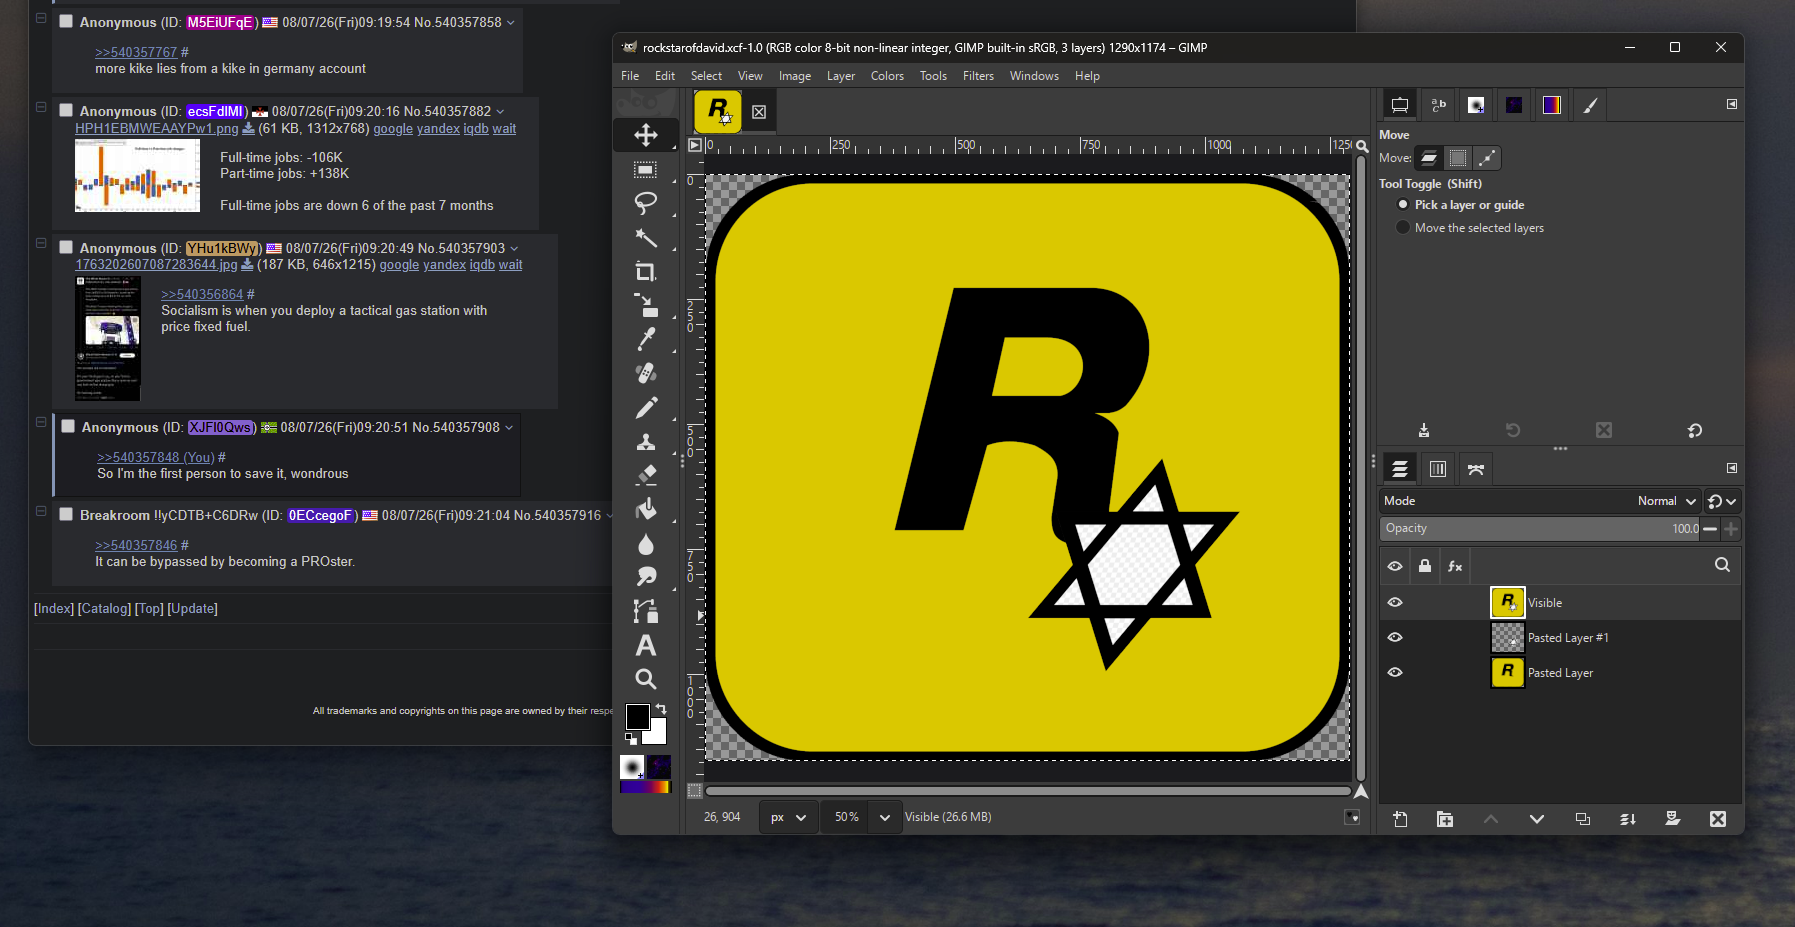Select the Text tool
1795x927 pixels.
coord(646,645)
